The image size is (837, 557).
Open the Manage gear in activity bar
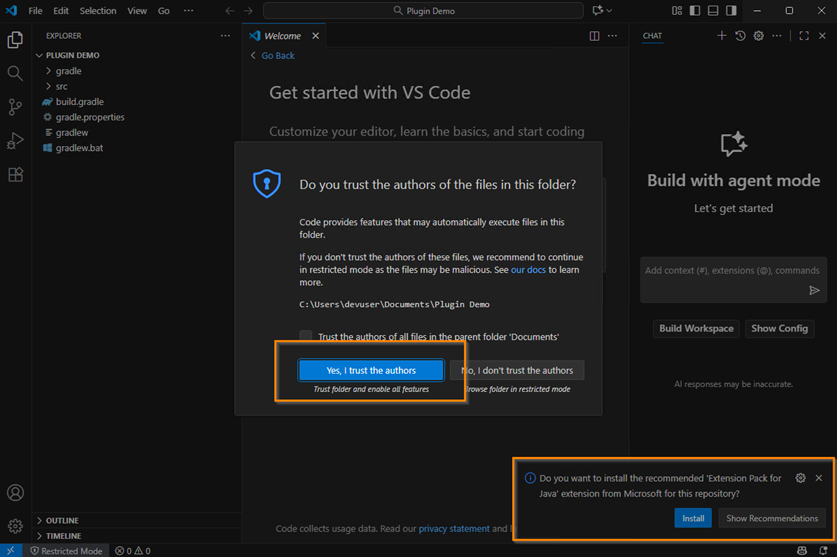(x=15, y=526)
